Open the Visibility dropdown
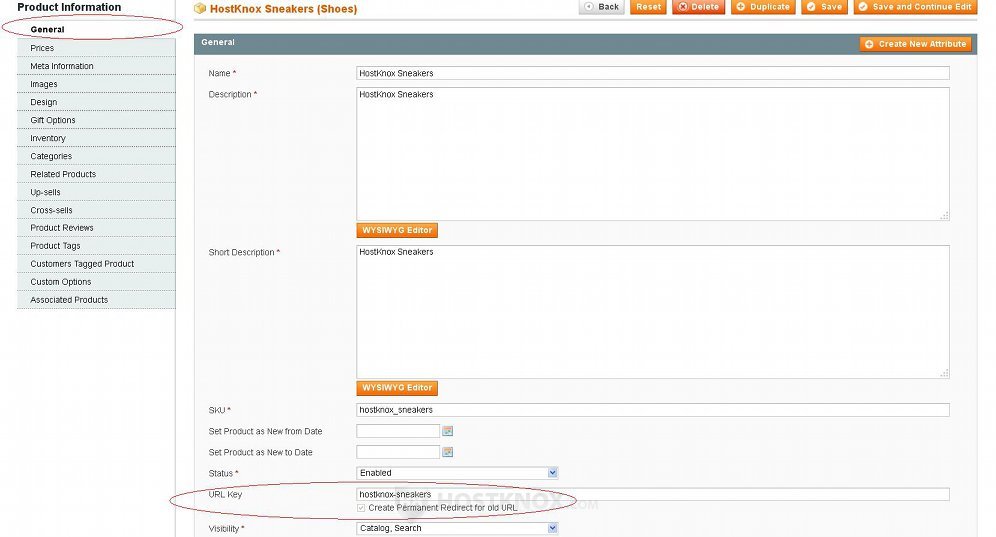The height and width of the screenshot is (537, 996). coord(457,528)
